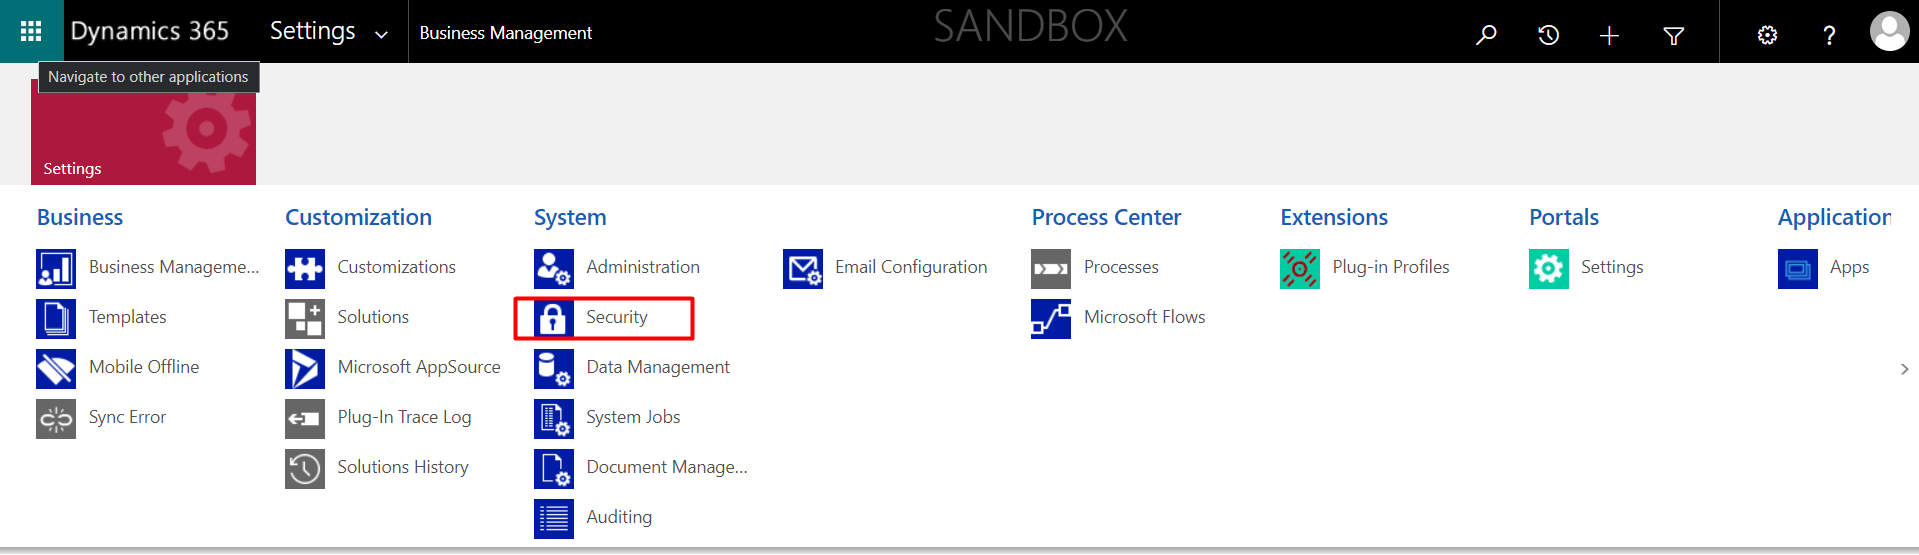Click the help question mark icon
This screenshot has width=1919, height=555.
click(x=1829, y=36)
